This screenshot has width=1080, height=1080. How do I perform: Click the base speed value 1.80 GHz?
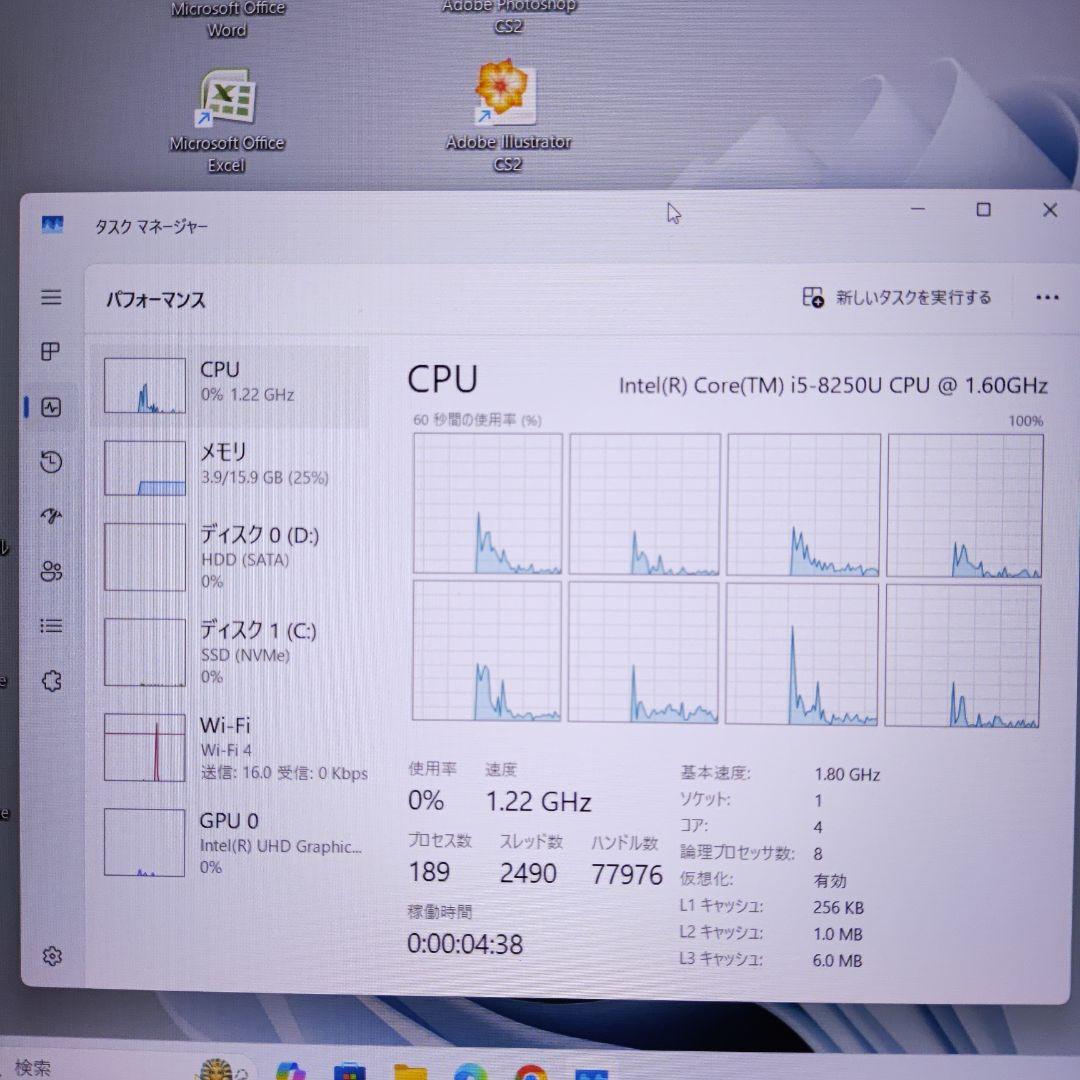847,775
